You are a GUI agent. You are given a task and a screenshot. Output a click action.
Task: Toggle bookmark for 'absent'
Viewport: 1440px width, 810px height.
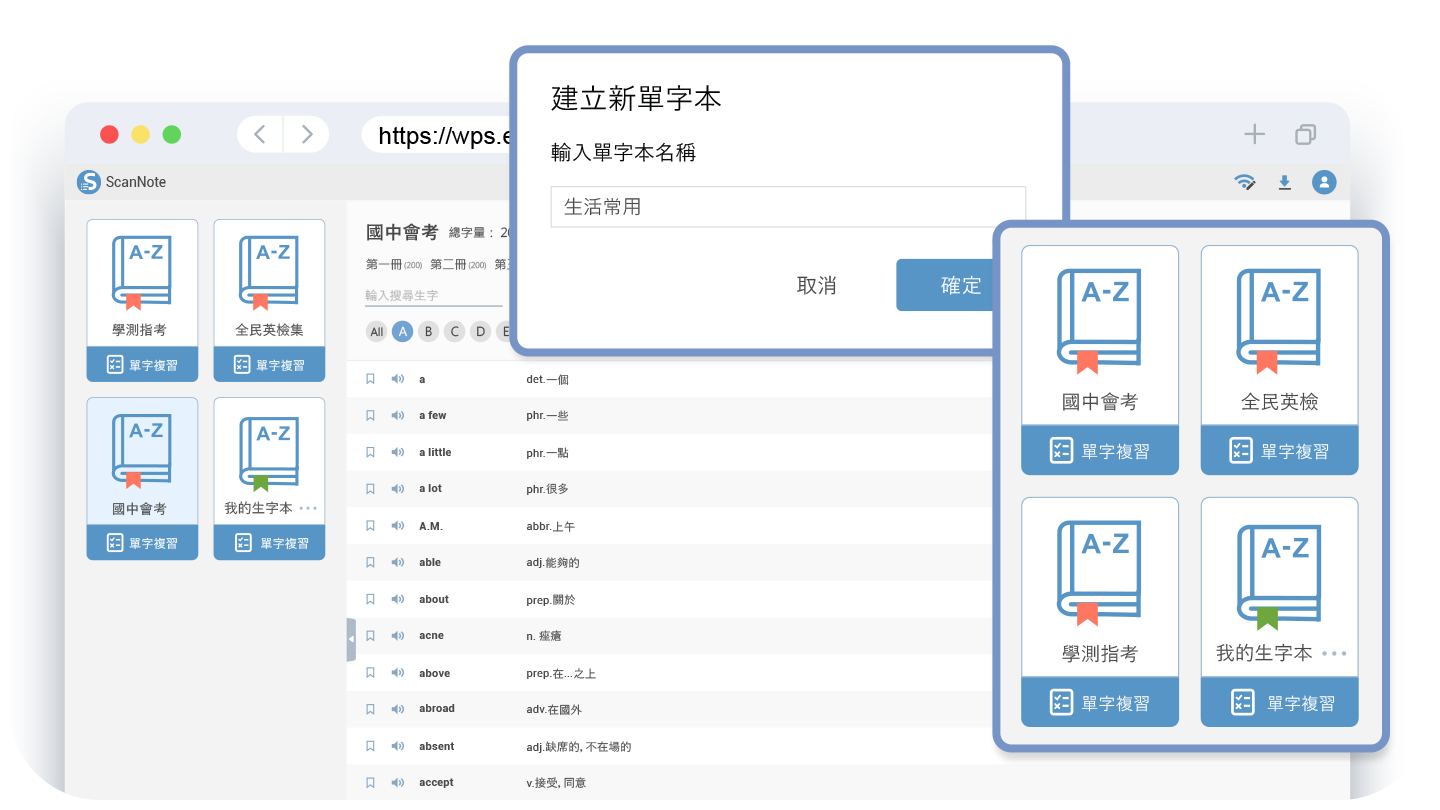tap(370, 746)
